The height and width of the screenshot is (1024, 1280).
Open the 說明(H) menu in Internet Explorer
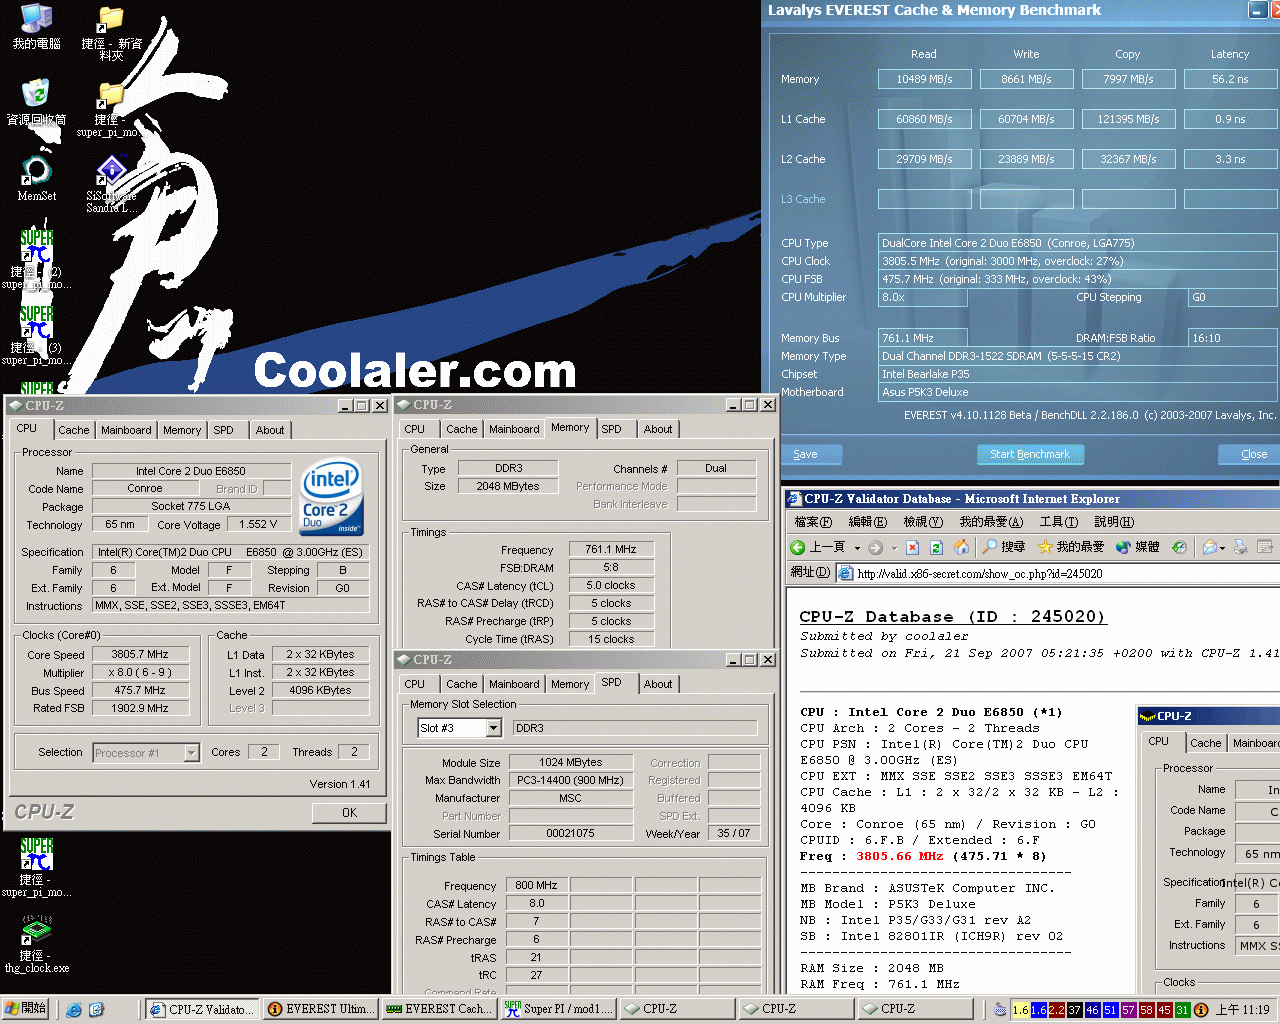click(x=1114, y=522)
